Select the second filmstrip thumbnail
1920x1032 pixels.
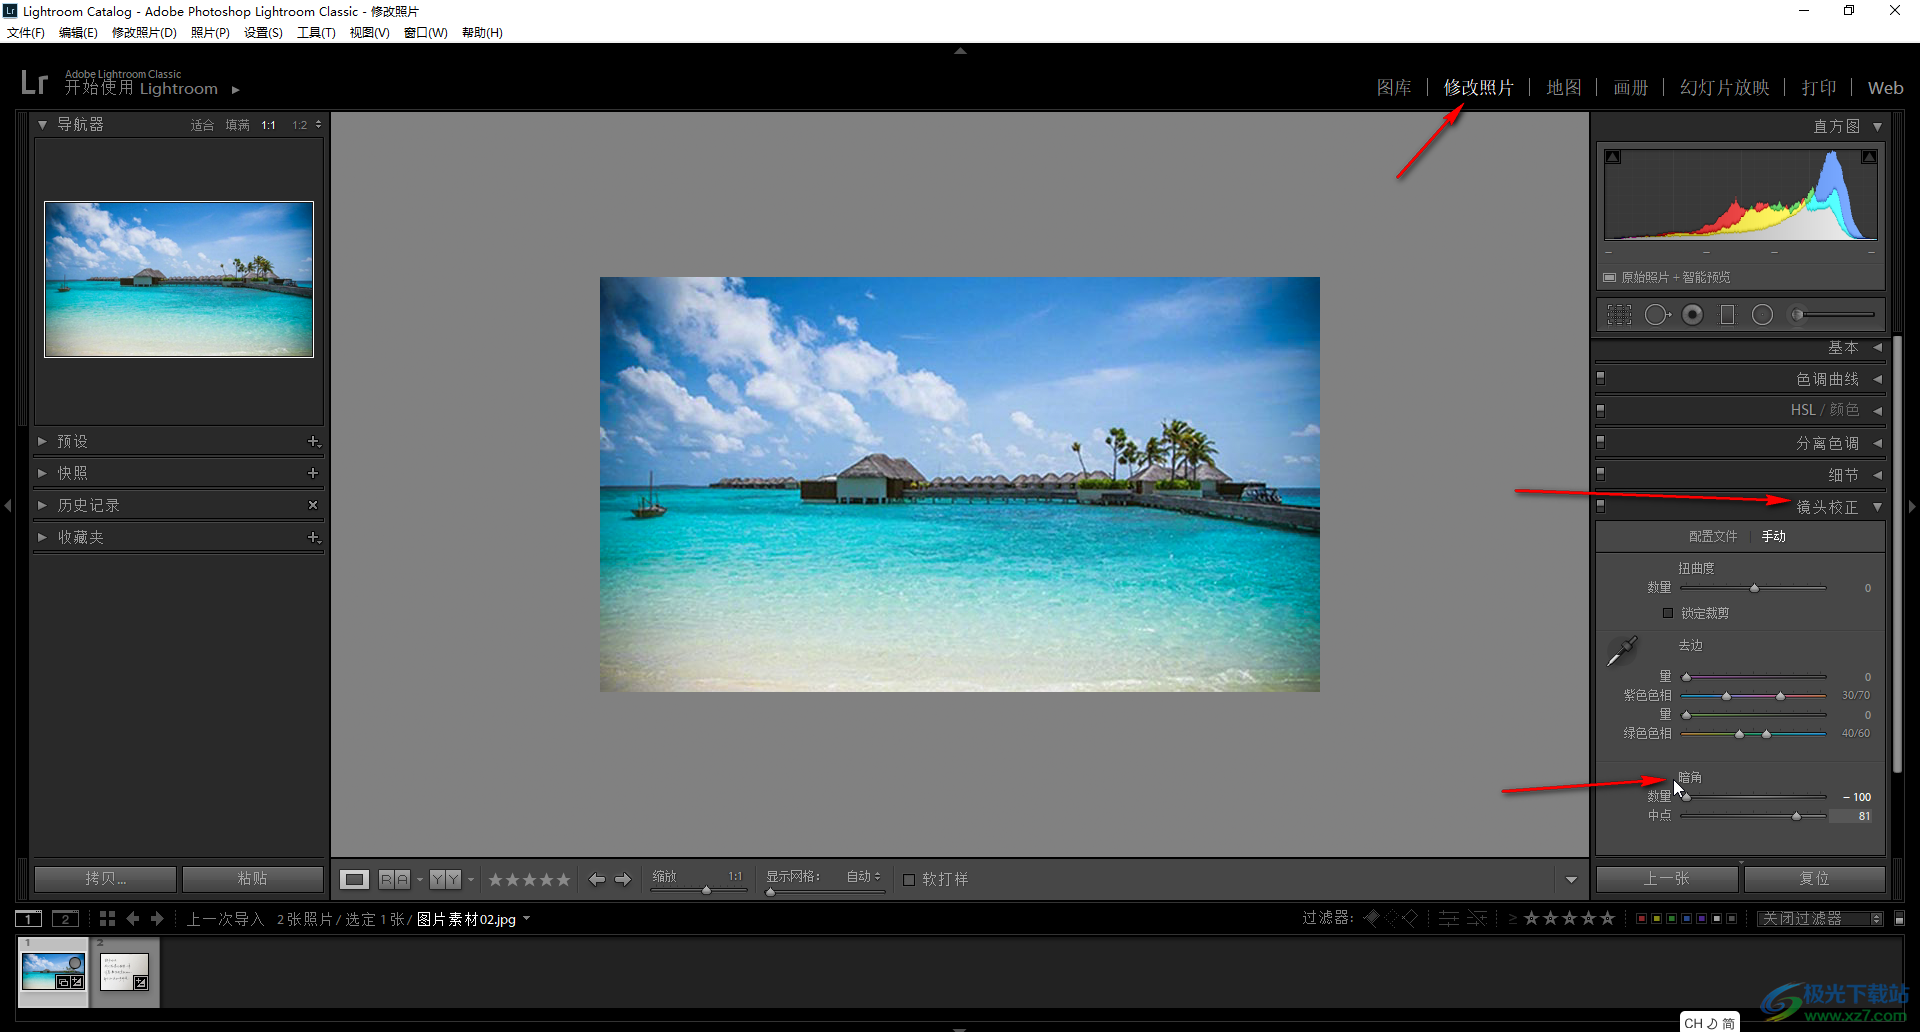click(125, 972)
